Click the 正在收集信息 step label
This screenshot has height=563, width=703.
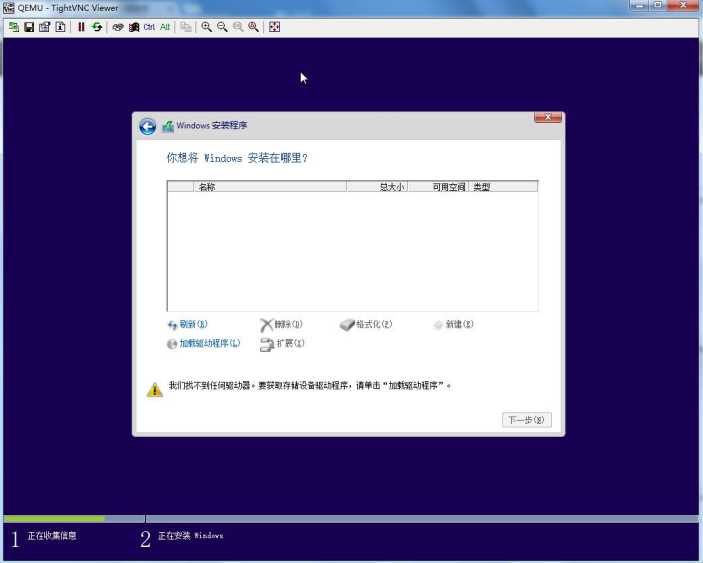52,536
